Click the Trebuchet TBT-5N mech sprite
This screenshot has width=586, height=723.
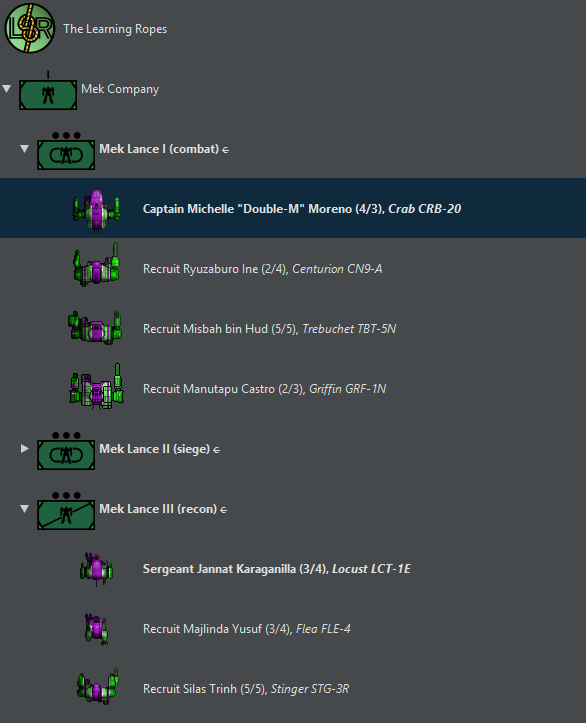click(95, 328)
